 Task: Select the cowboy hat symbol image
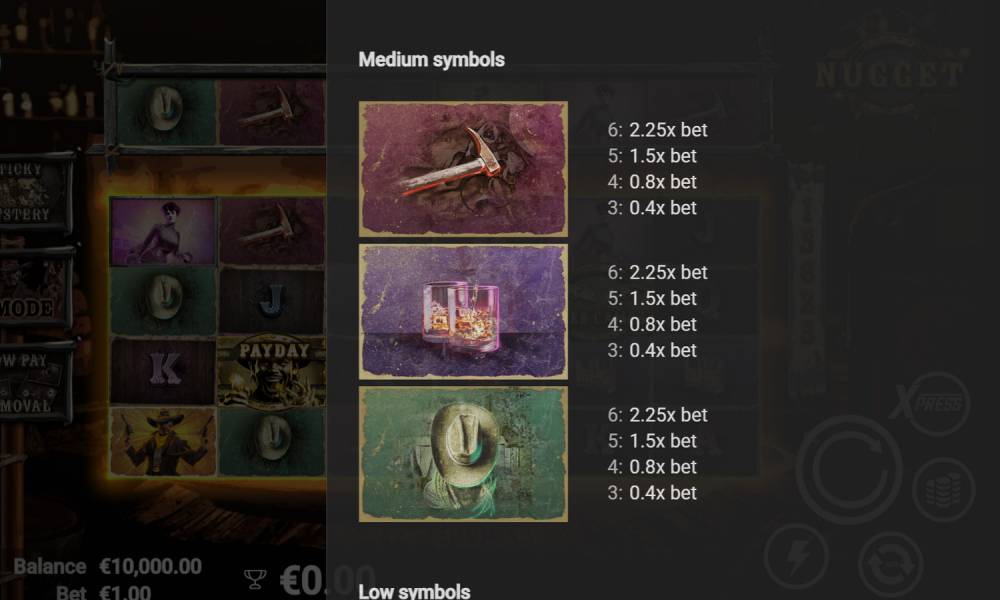click(463, 454)
